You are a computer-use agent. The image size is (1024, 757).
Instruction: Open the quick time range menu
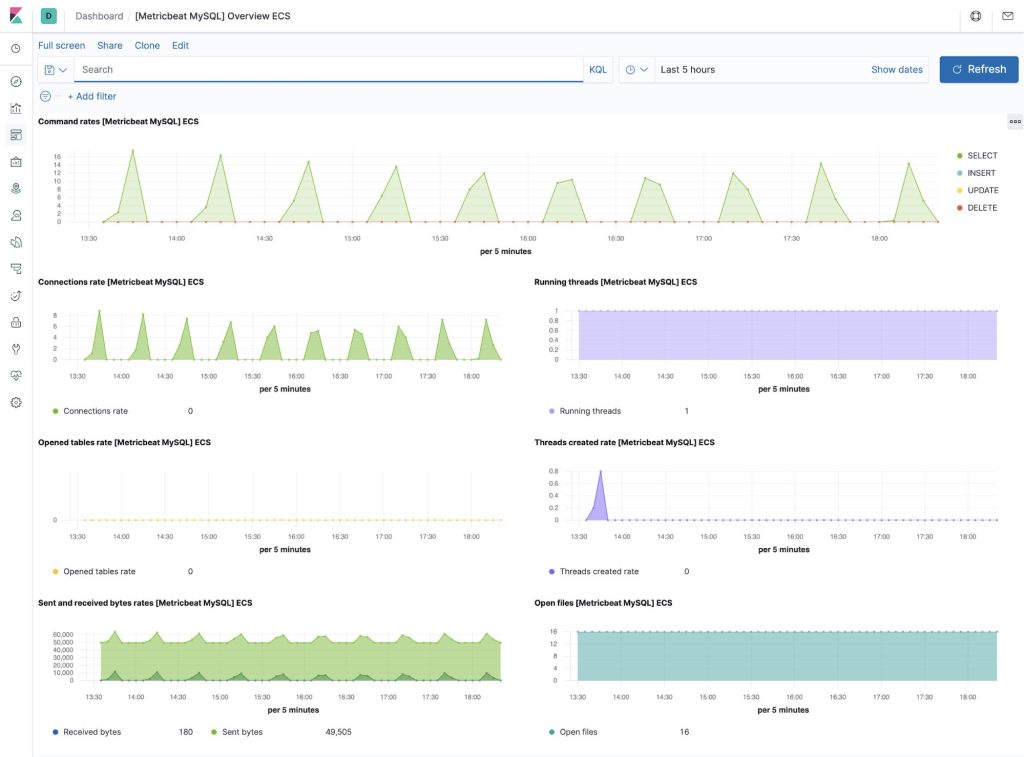click(x=637, y=70)
